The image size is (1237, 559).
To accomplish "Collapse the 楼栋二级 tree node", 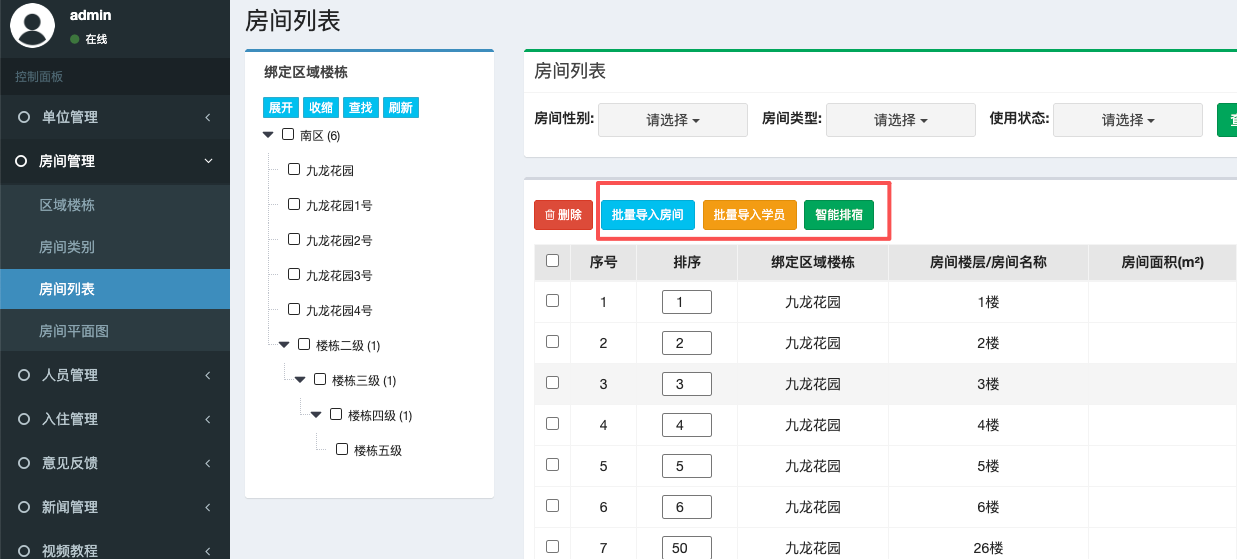I will (284, 345).
